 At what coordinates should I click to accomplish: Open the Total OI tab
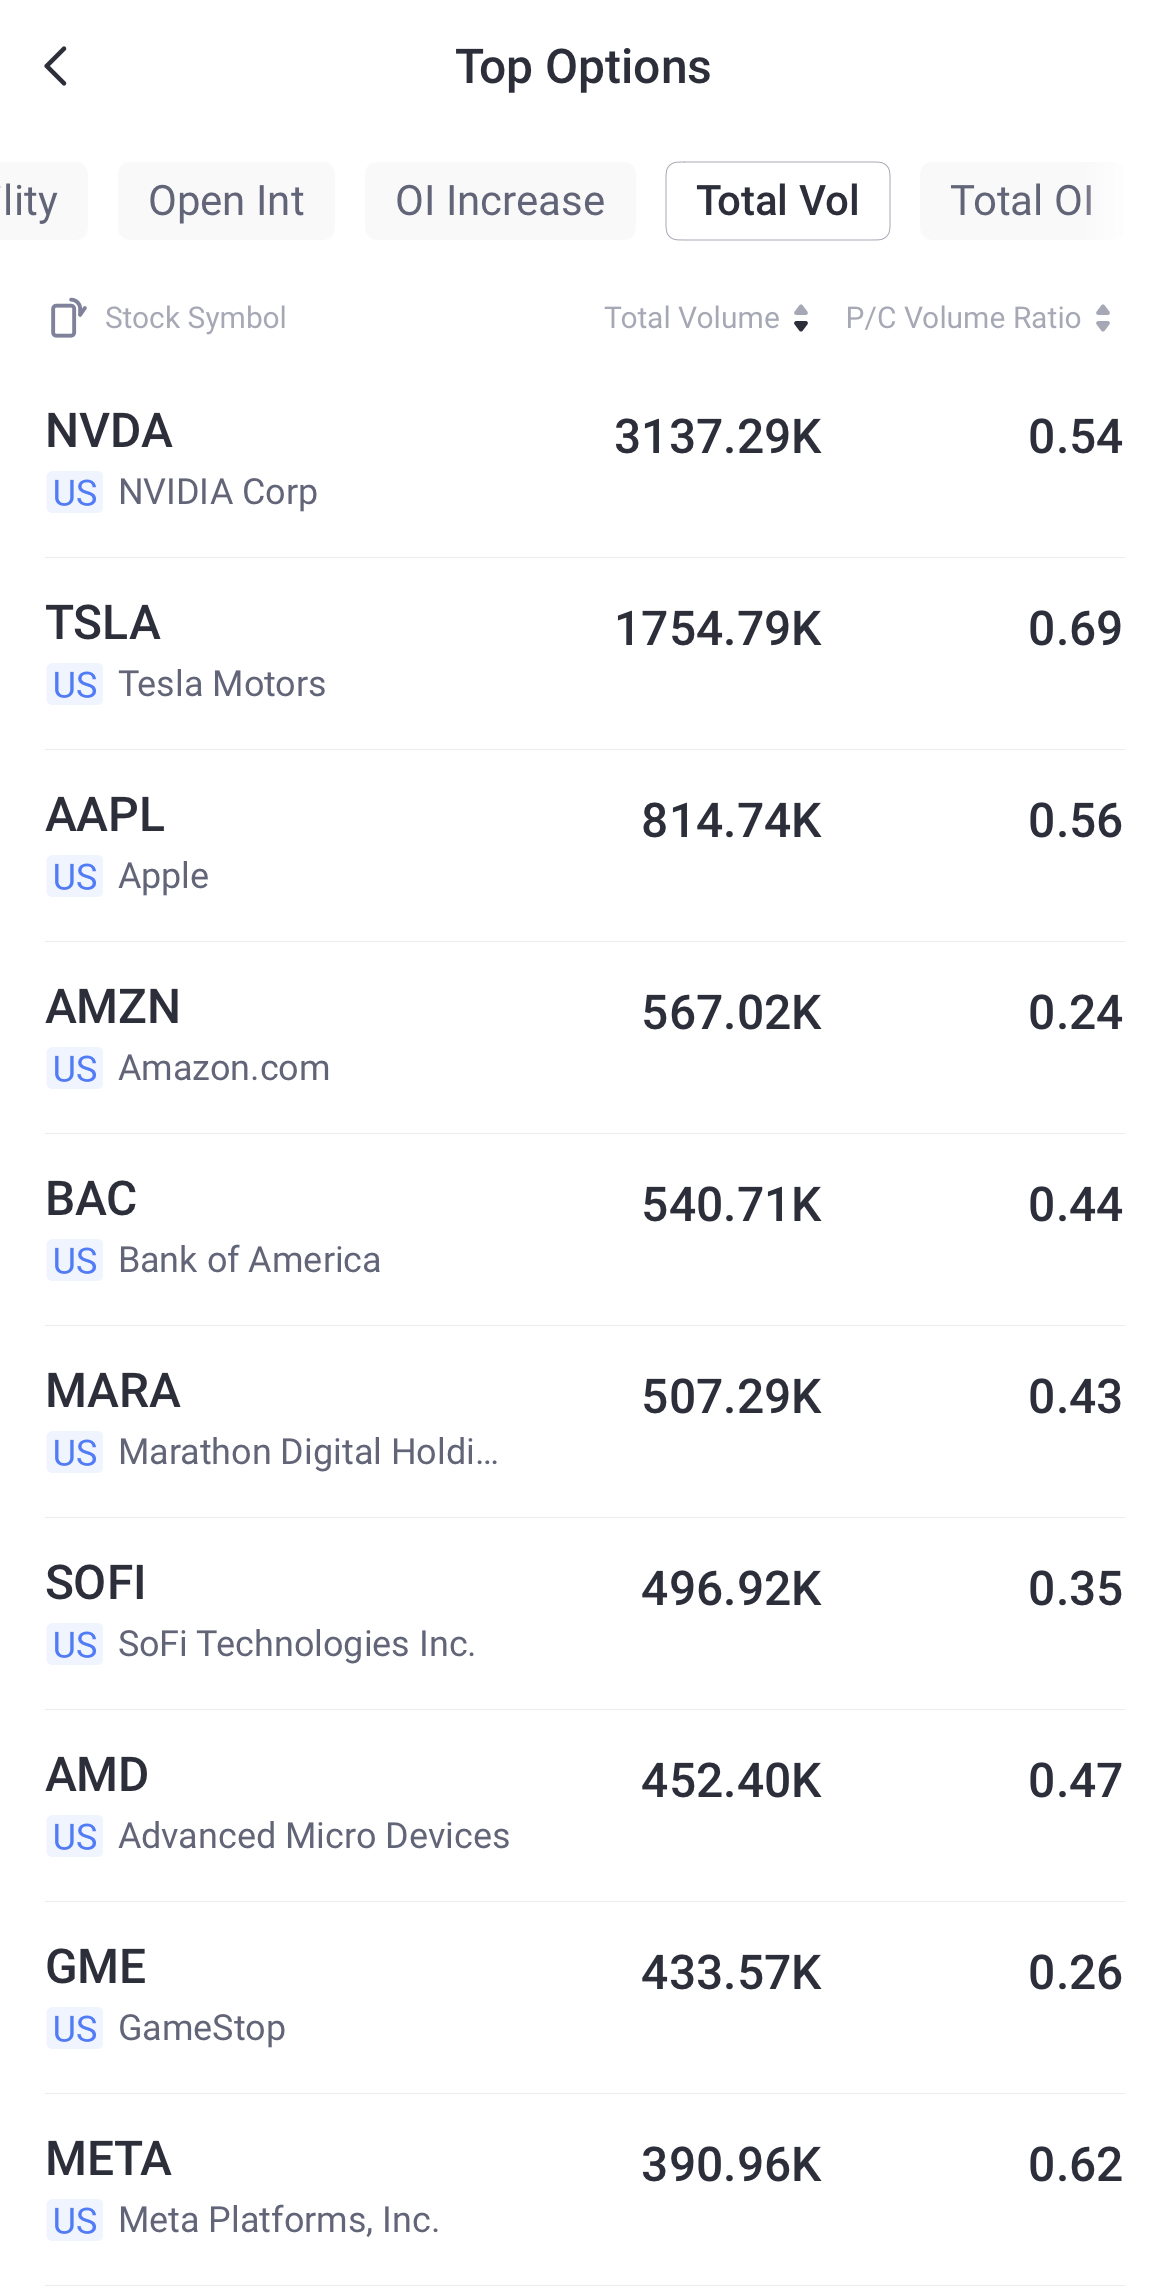(1021, 201)
